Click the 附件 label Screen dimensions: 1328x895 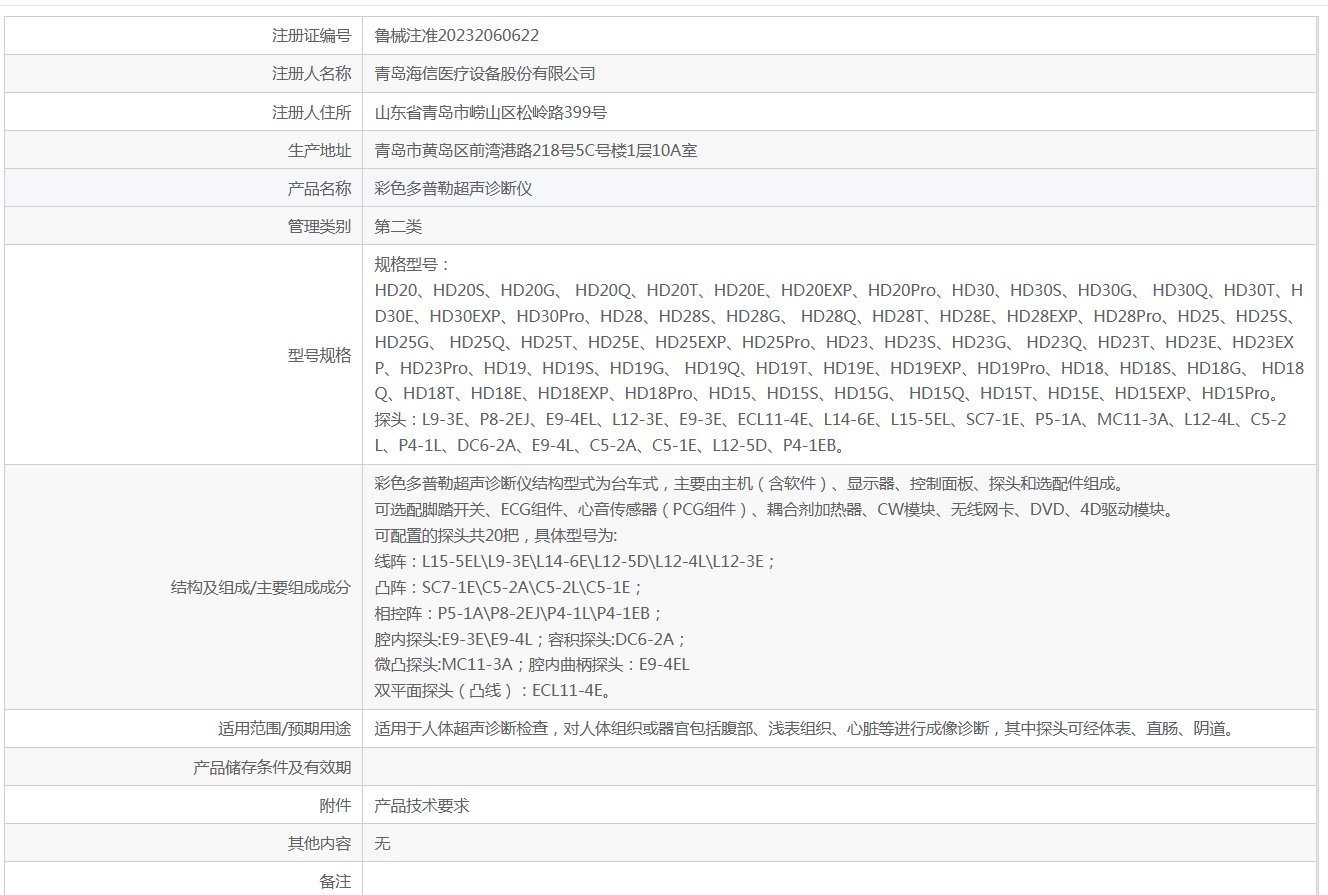(336, 805)
